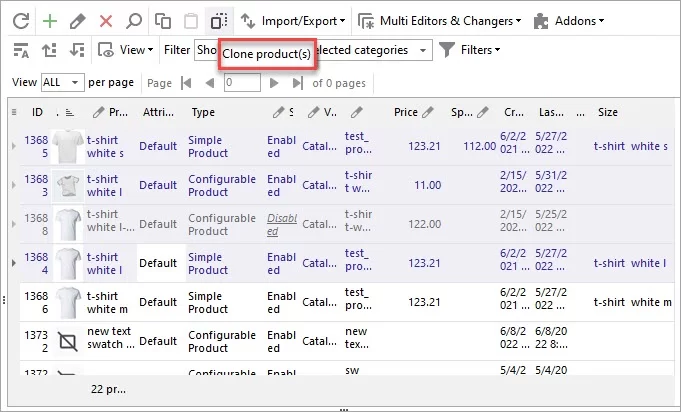The width and height of the screenshot is (681, 412).
Task: Click 'new text swatch ...' product name
Action: tap(110, 338)
